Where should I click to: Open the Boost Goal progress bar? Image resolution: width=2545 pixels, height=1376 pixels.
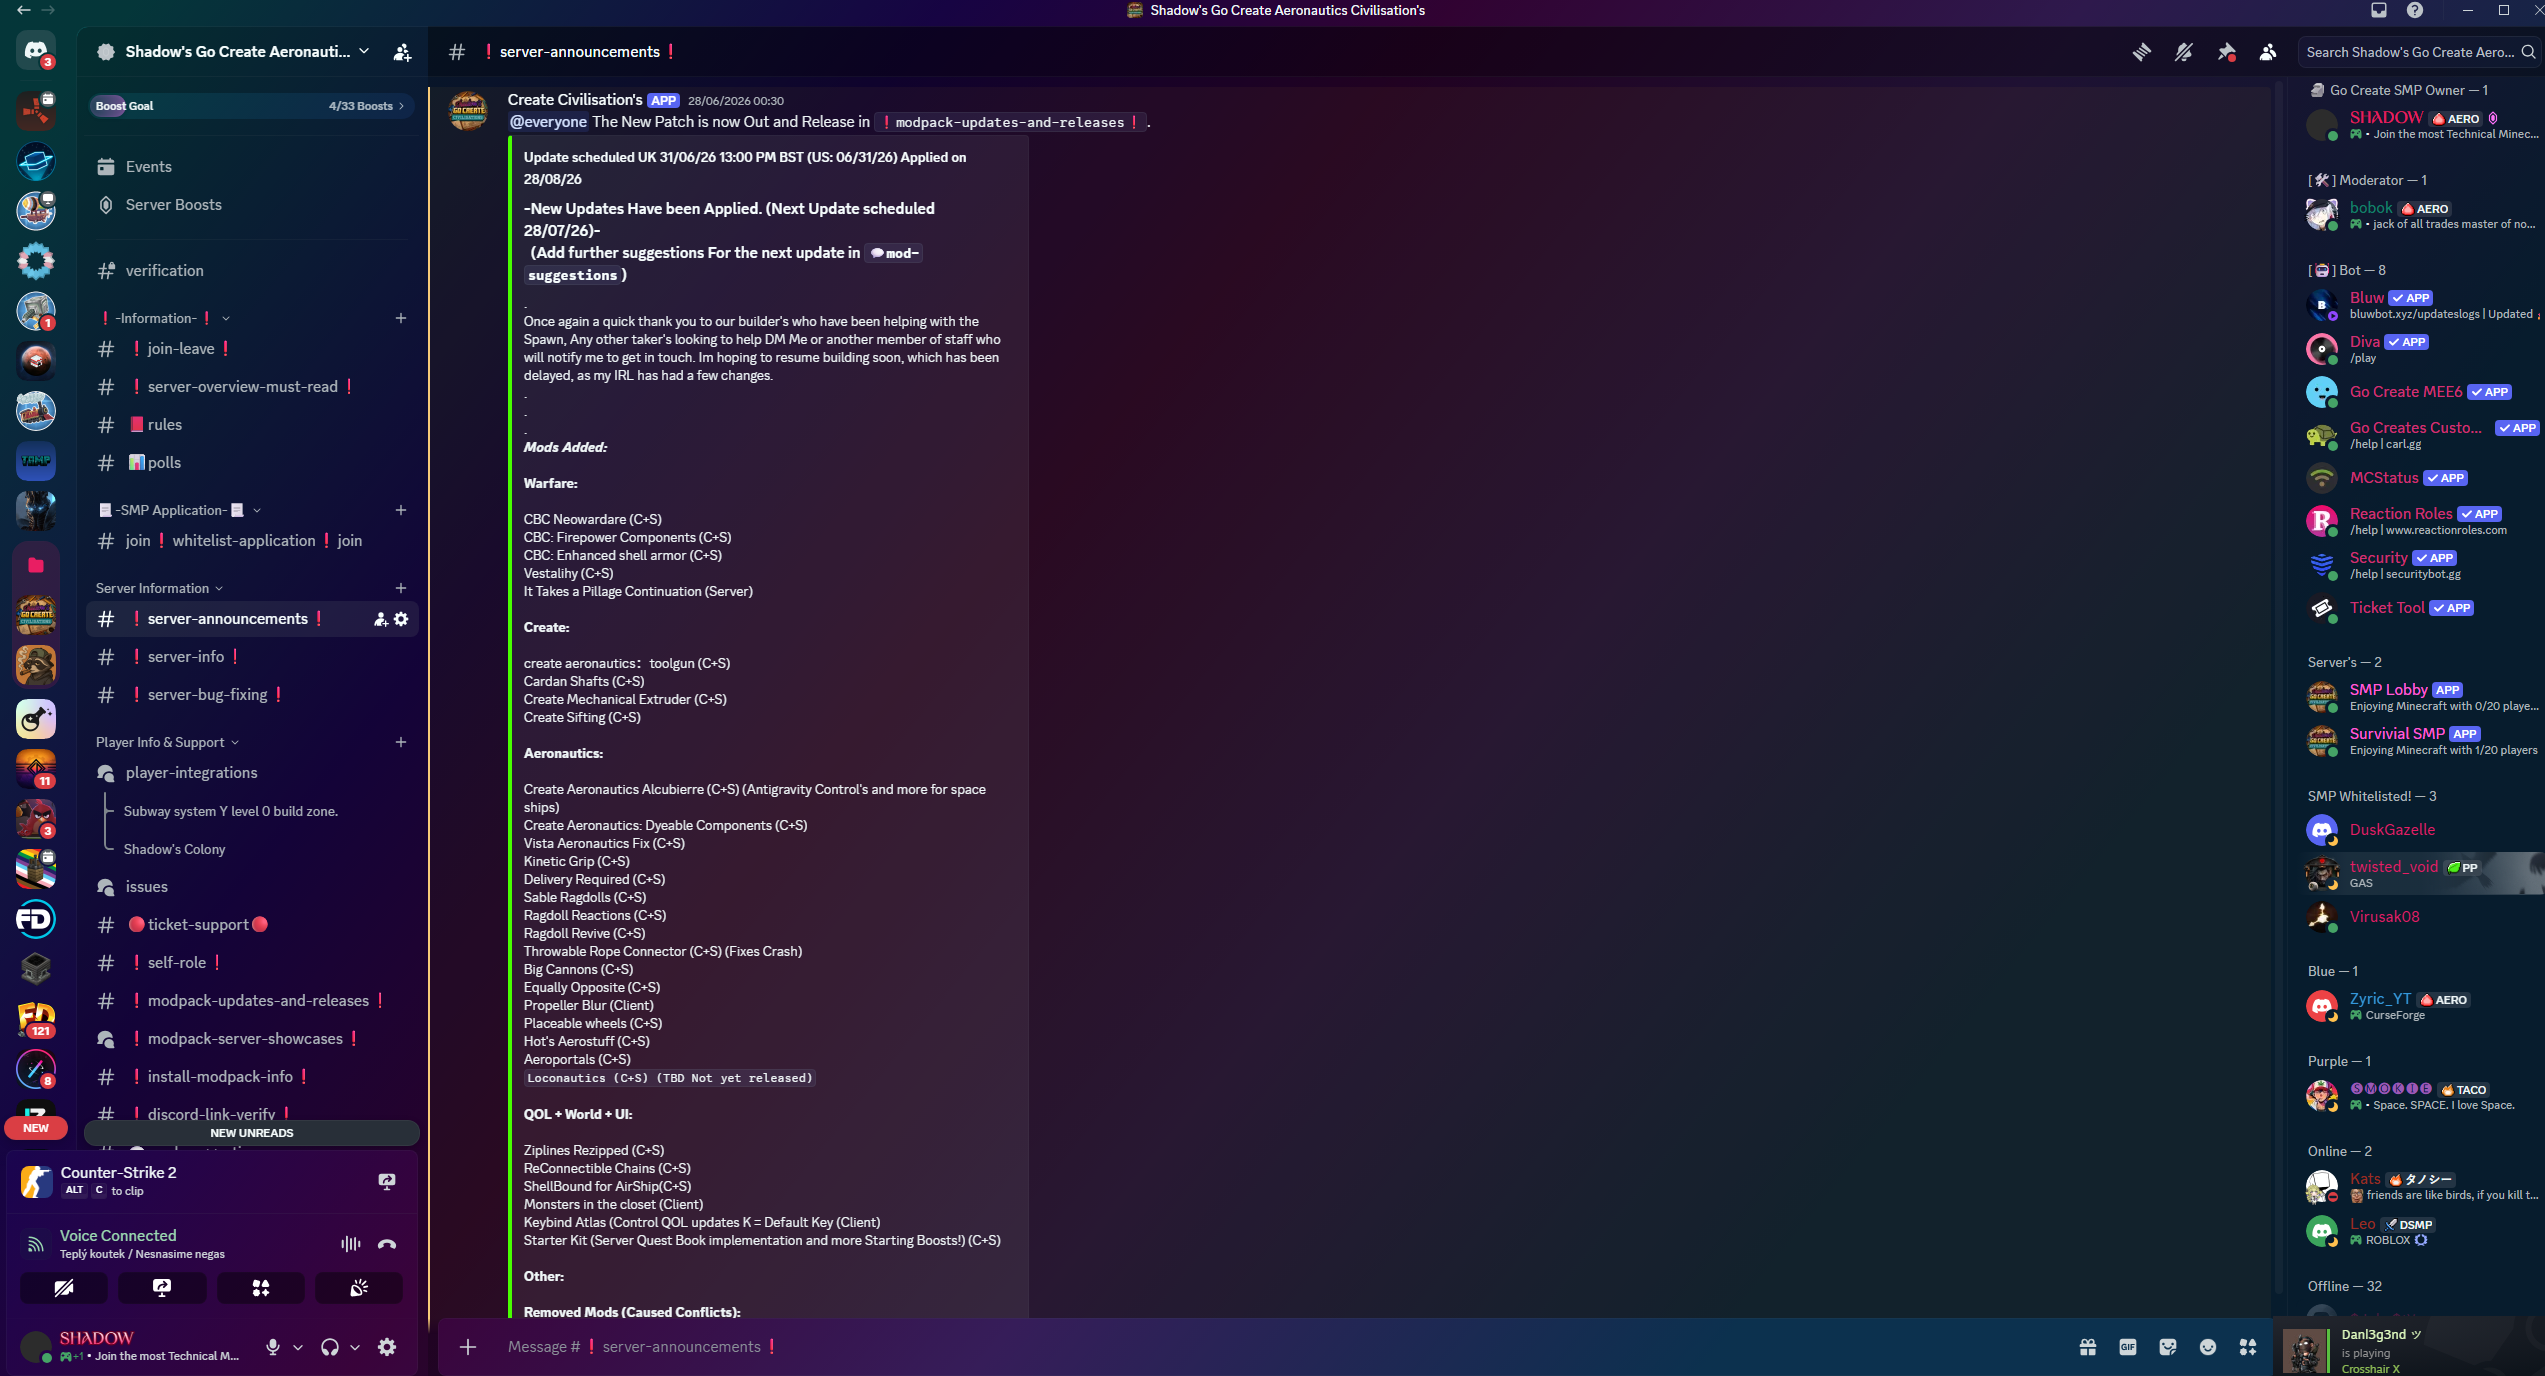(x=252, y=106)
